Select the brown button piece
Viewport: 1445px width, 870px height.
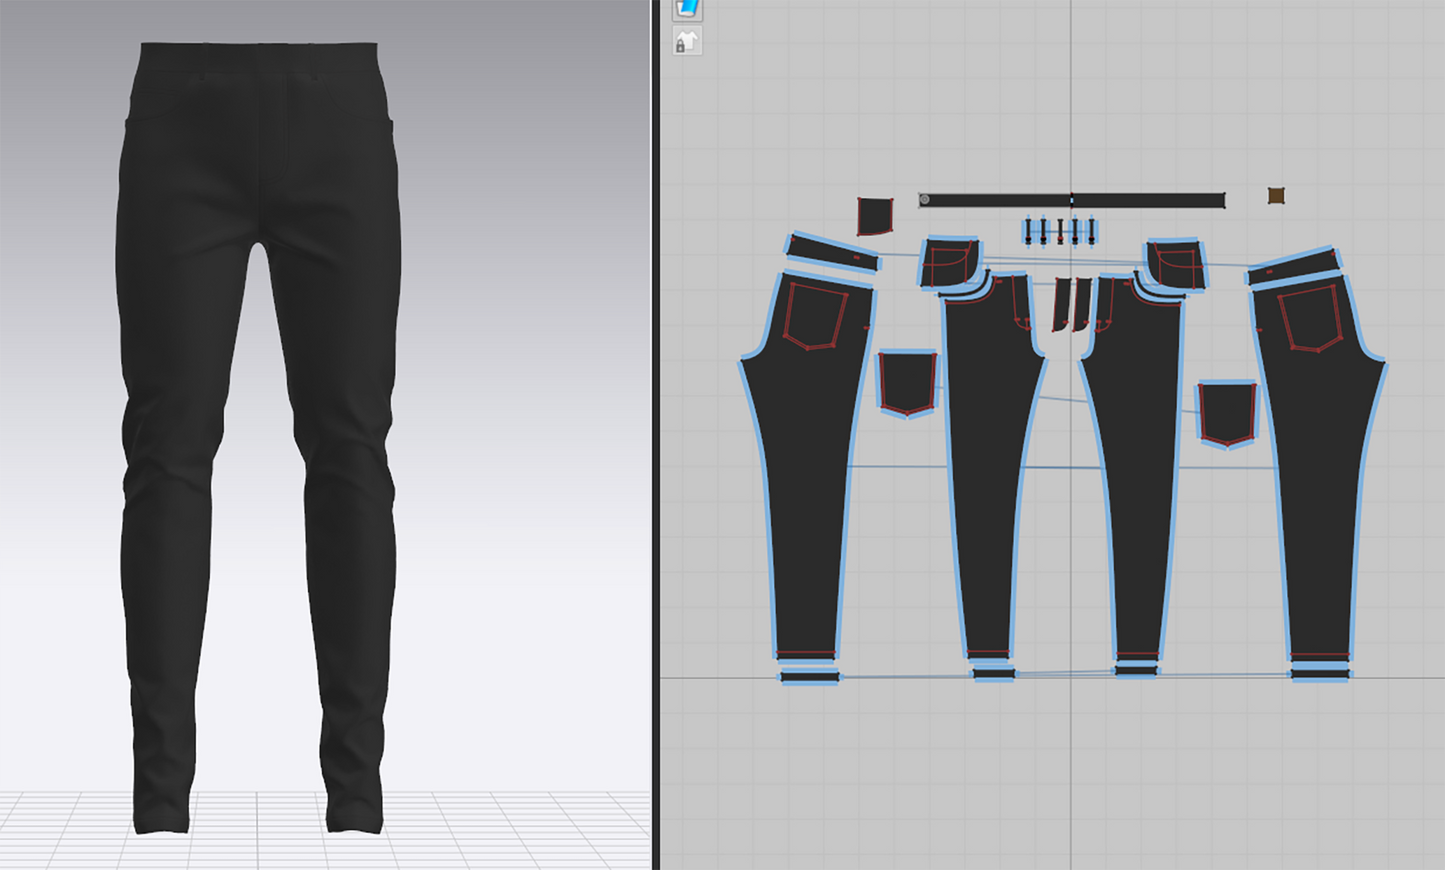point(1276,195)
